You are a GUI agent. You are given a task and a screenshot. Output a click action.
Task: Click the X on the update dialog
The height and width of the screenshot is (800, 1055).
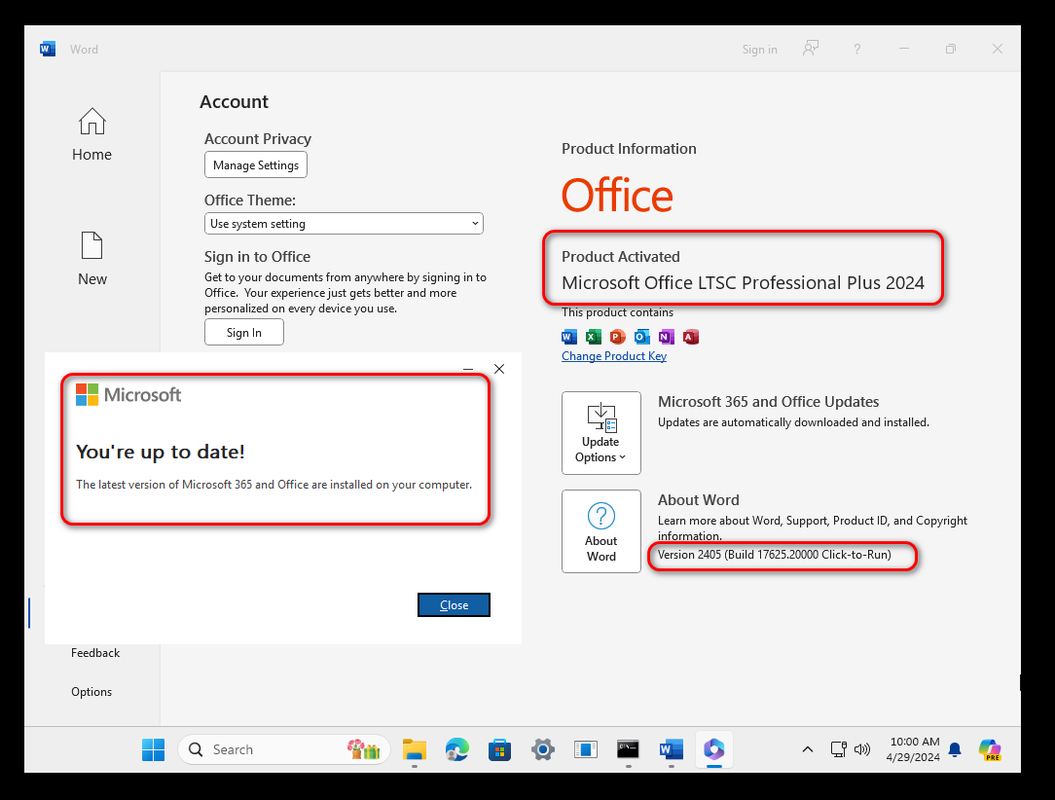pos(499,369)
